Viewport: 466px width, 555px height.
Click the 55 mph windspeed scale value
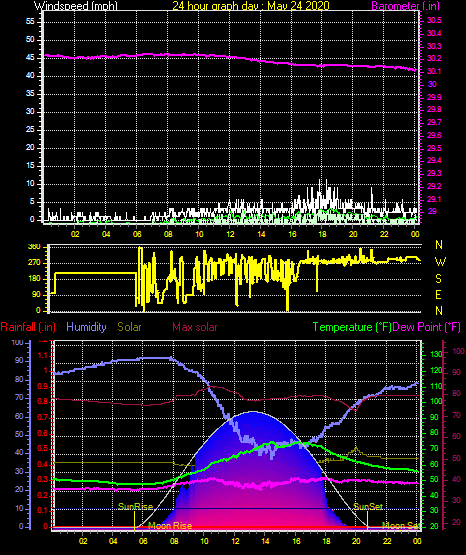tap(30, 22)
